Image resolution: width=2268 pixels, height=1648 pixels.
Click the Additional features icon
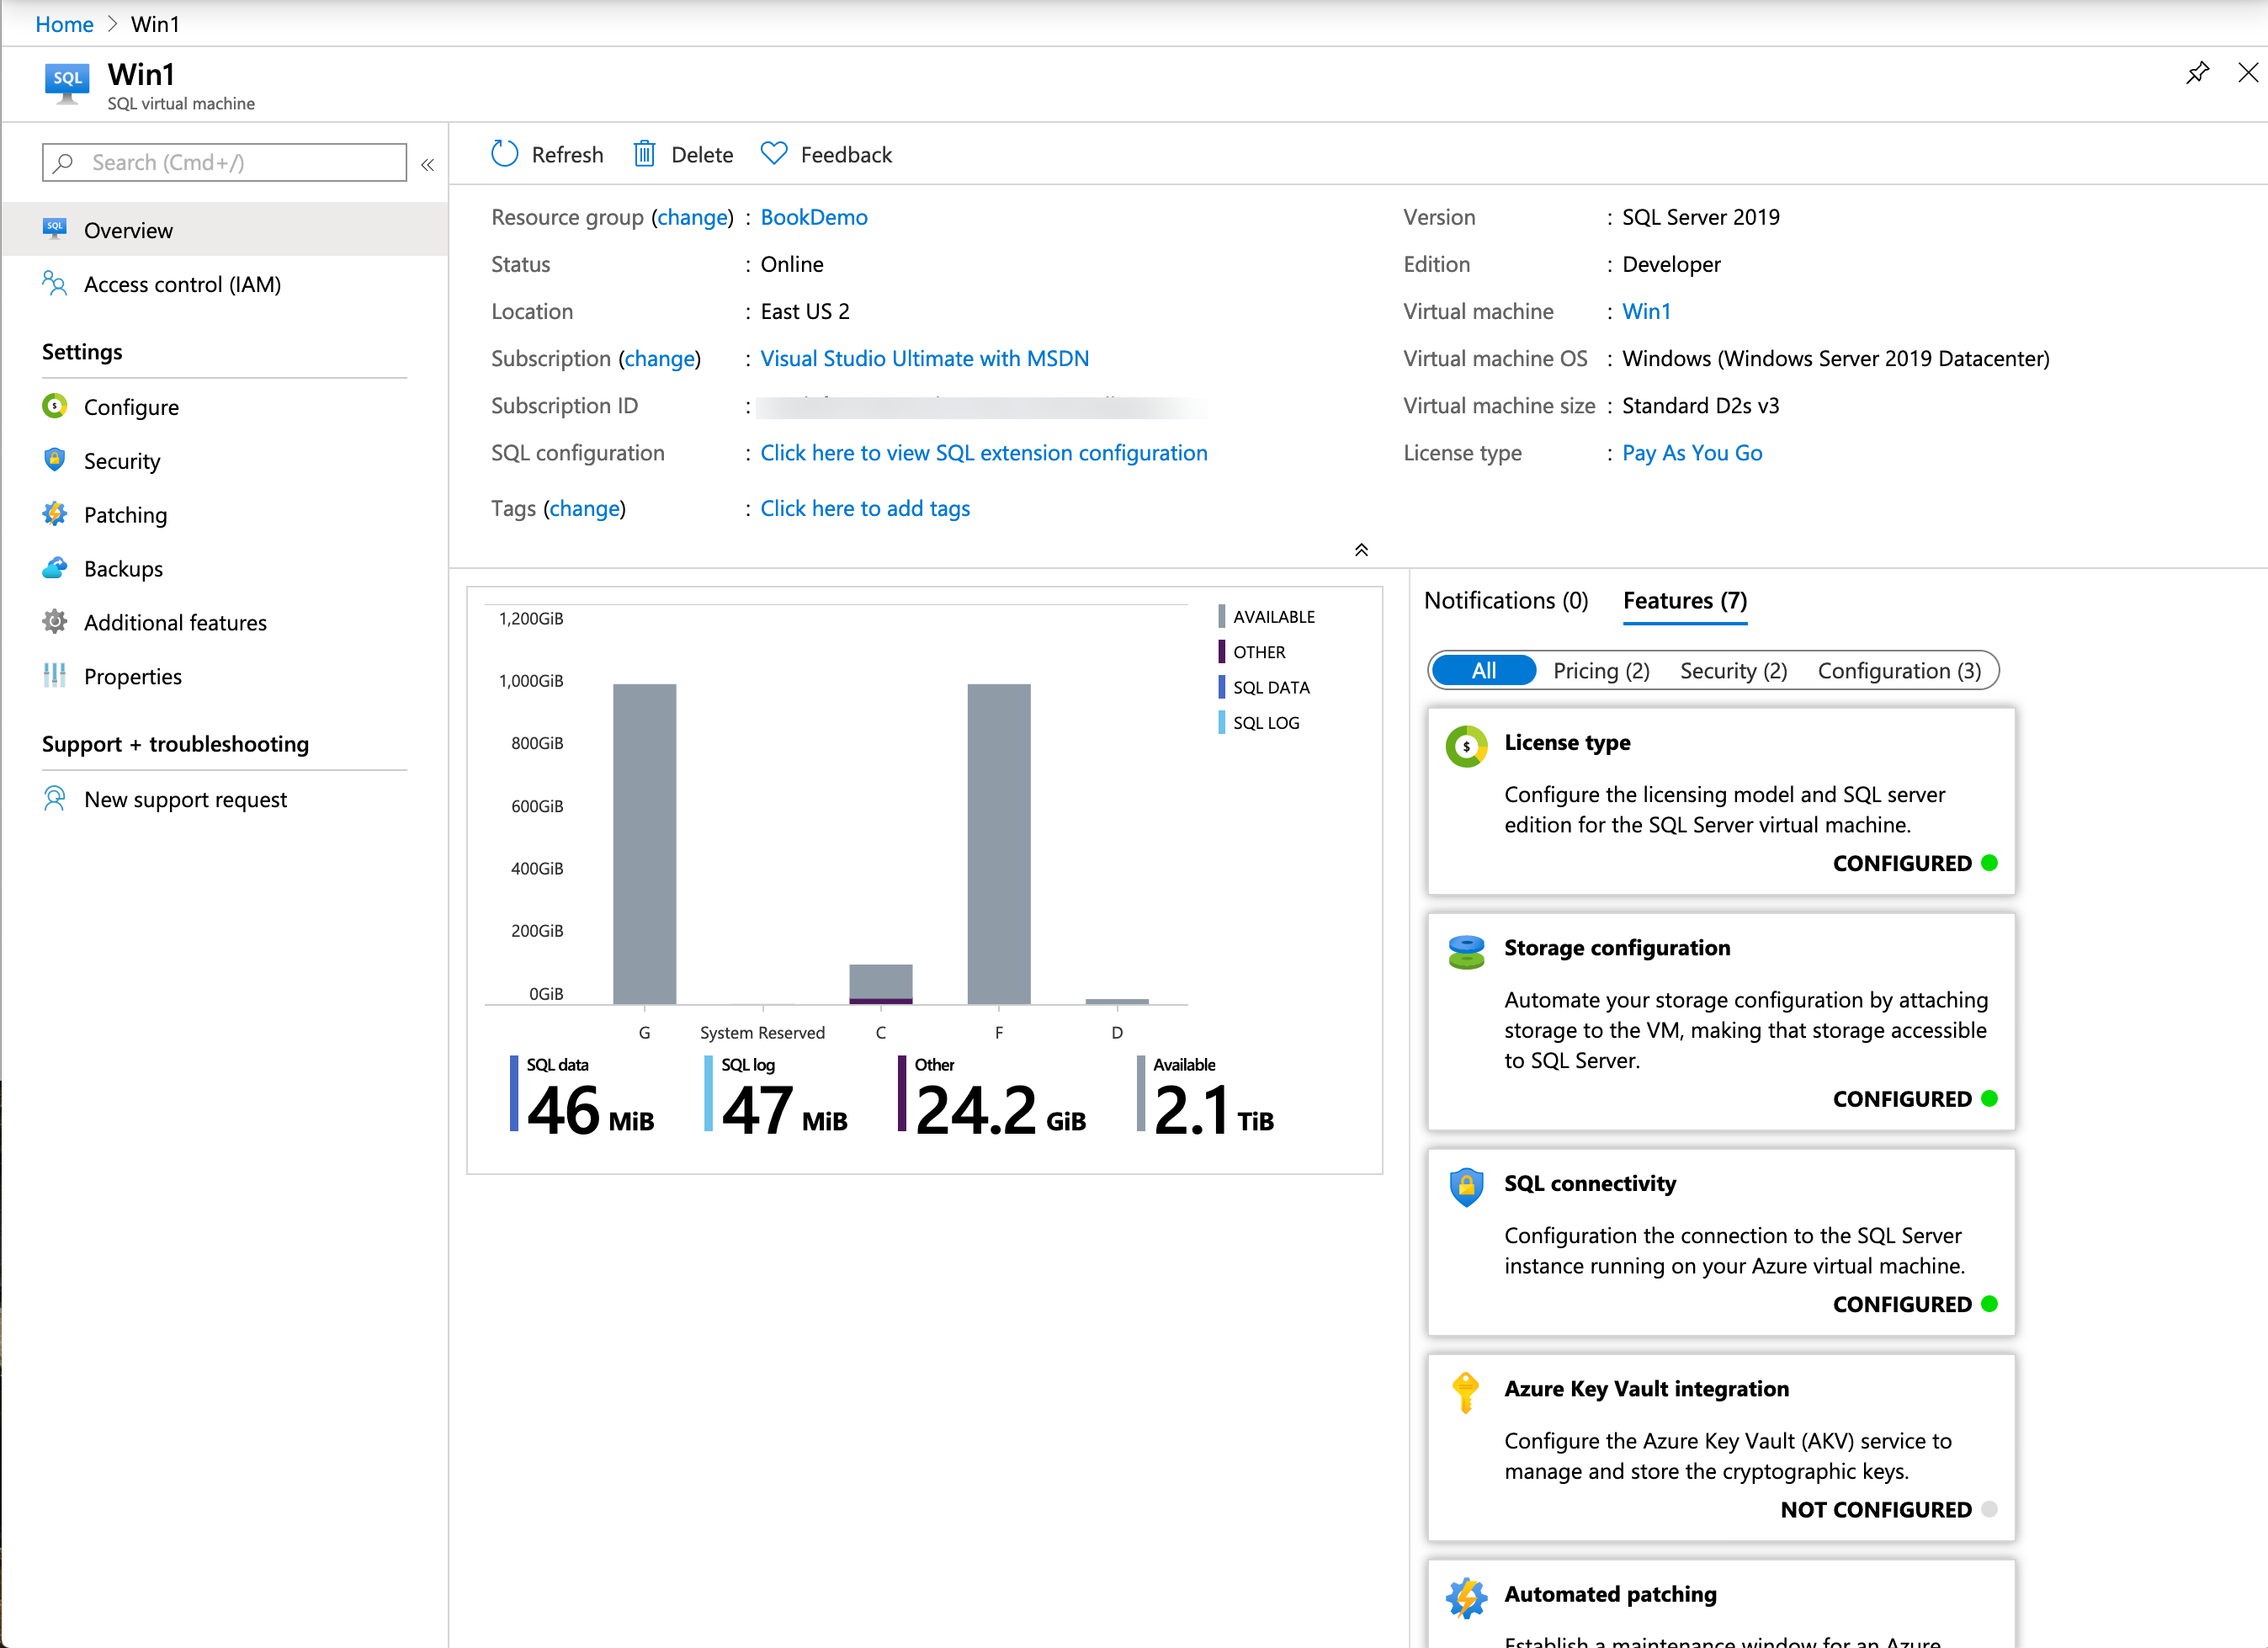click(x=56, y=621)
